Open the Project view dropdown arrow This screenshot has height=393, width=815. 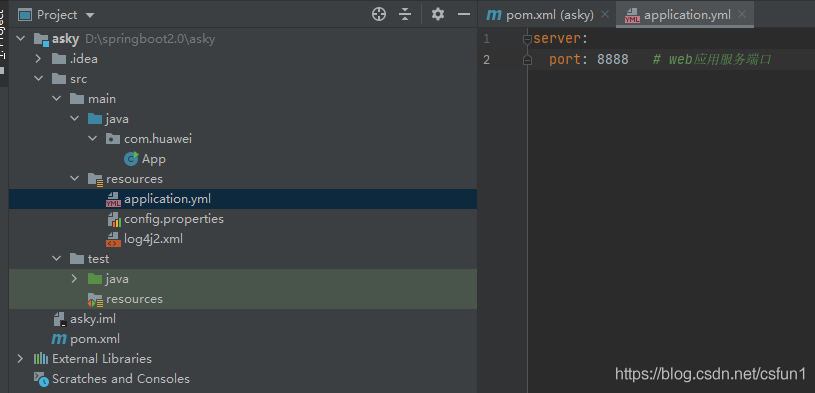pos(89,16)
